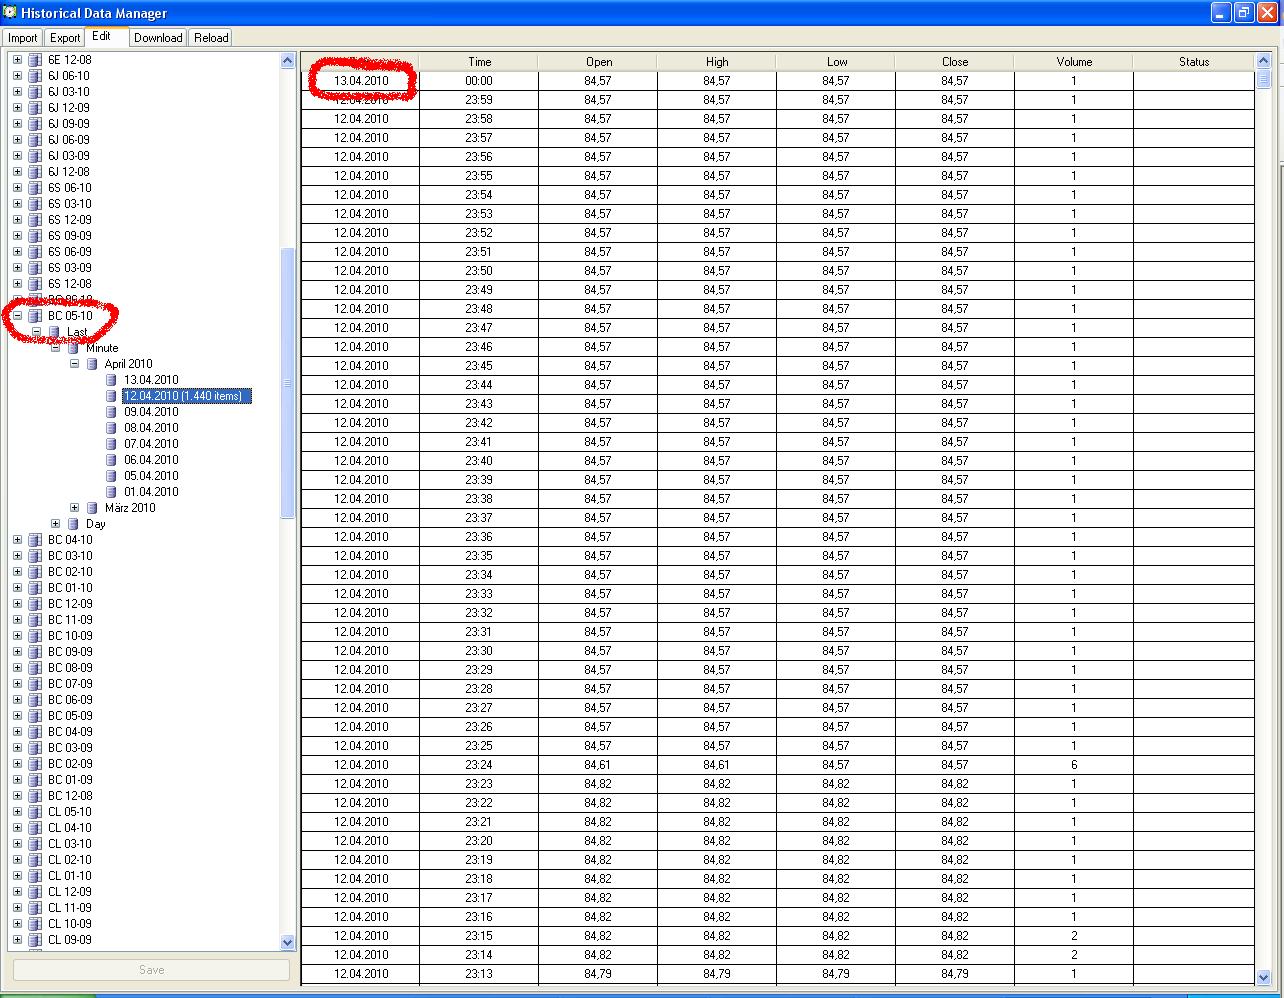Expand the CL 12-09 tree node
This screenshot has width=1284, height=998.
17,892
